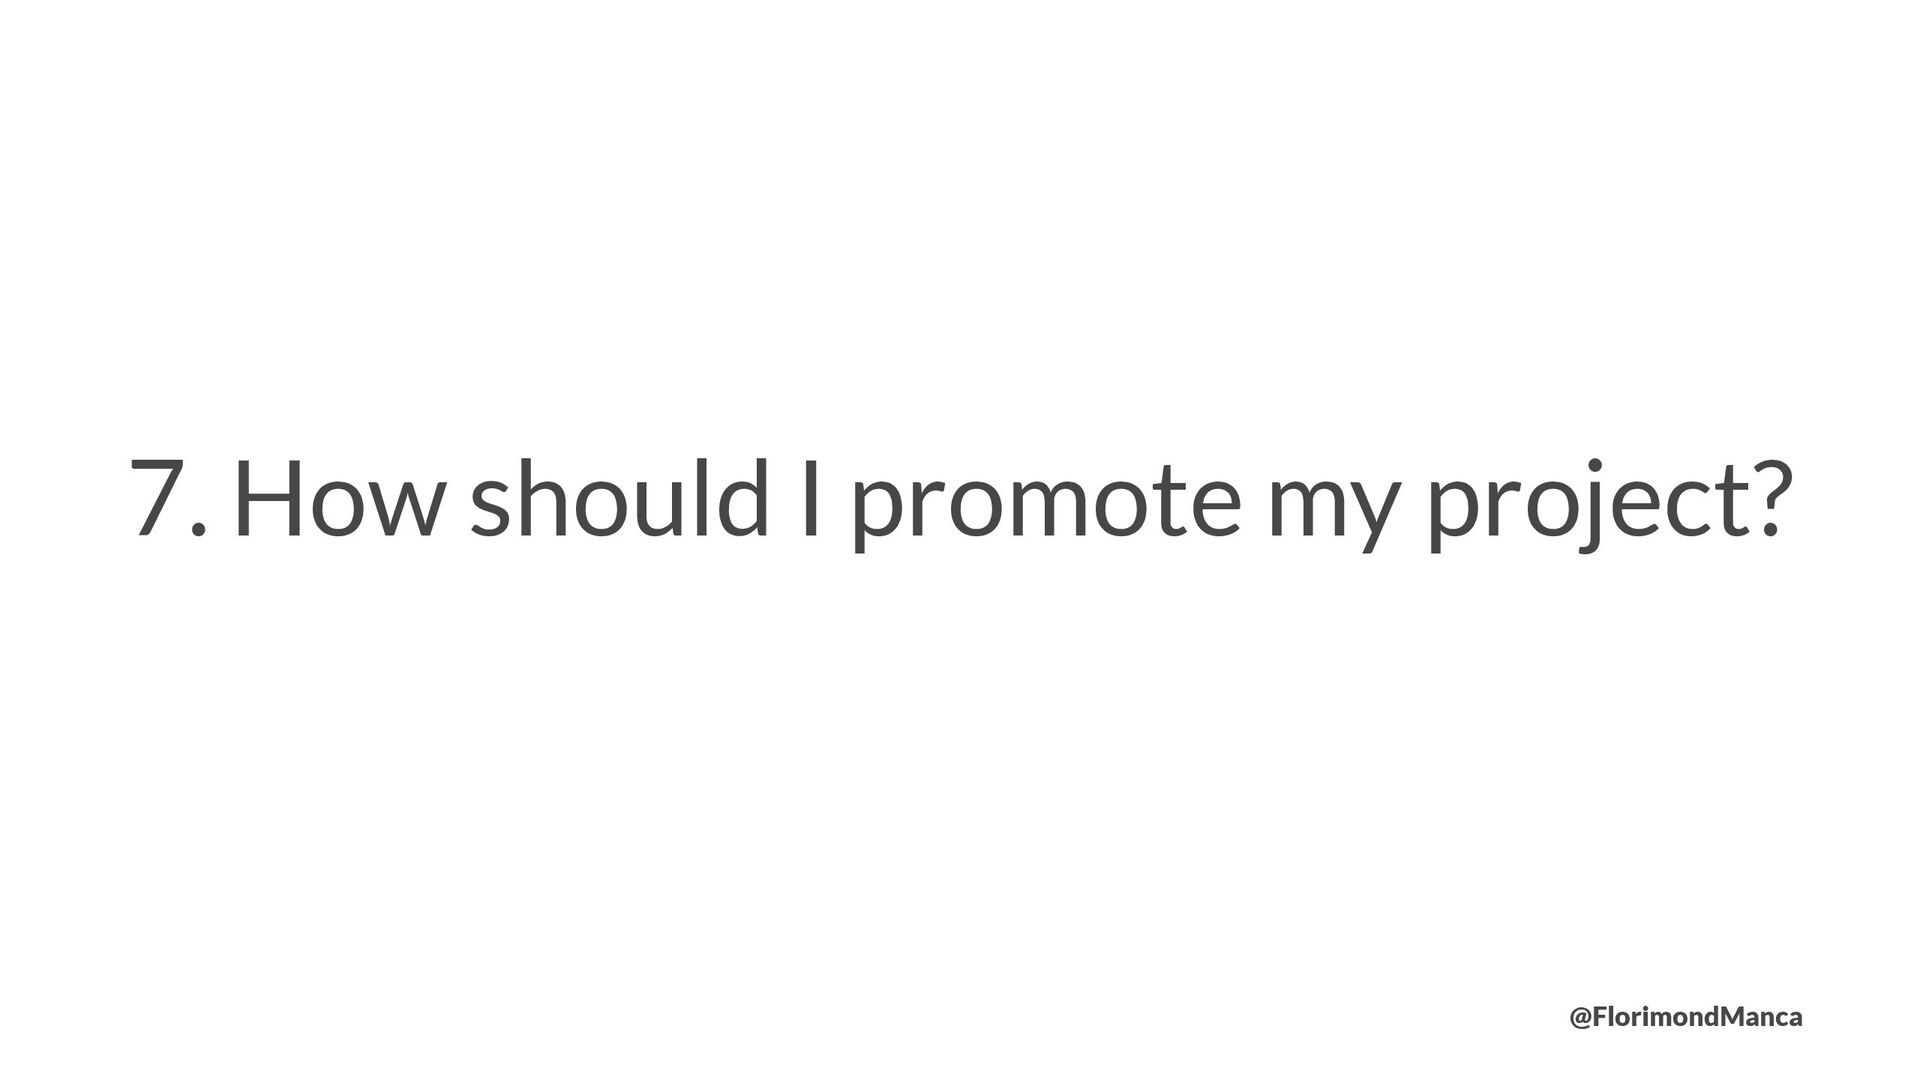Select the word "promote" in the title
The height and width of the screenshot is (1080, 1920).
coord(1046,504)
